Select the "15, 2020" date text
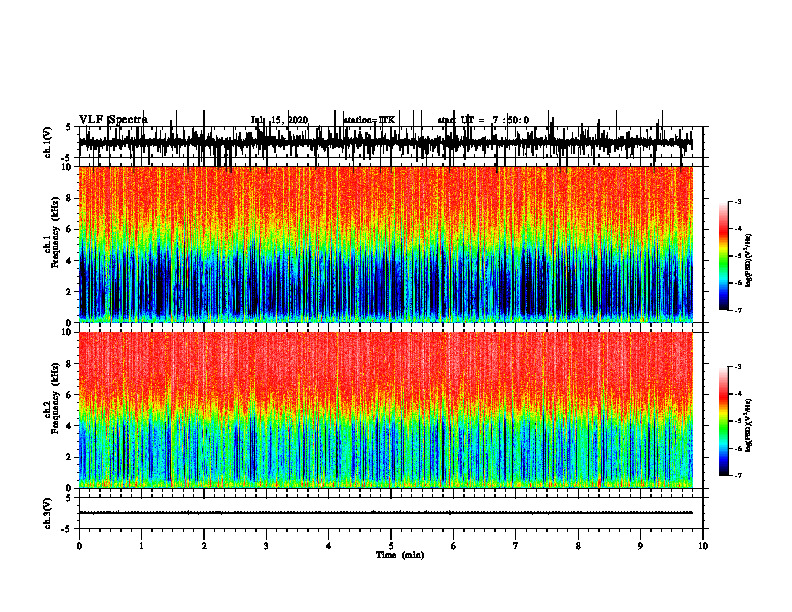Screen dimensions: 792x612 click(289, 120)
